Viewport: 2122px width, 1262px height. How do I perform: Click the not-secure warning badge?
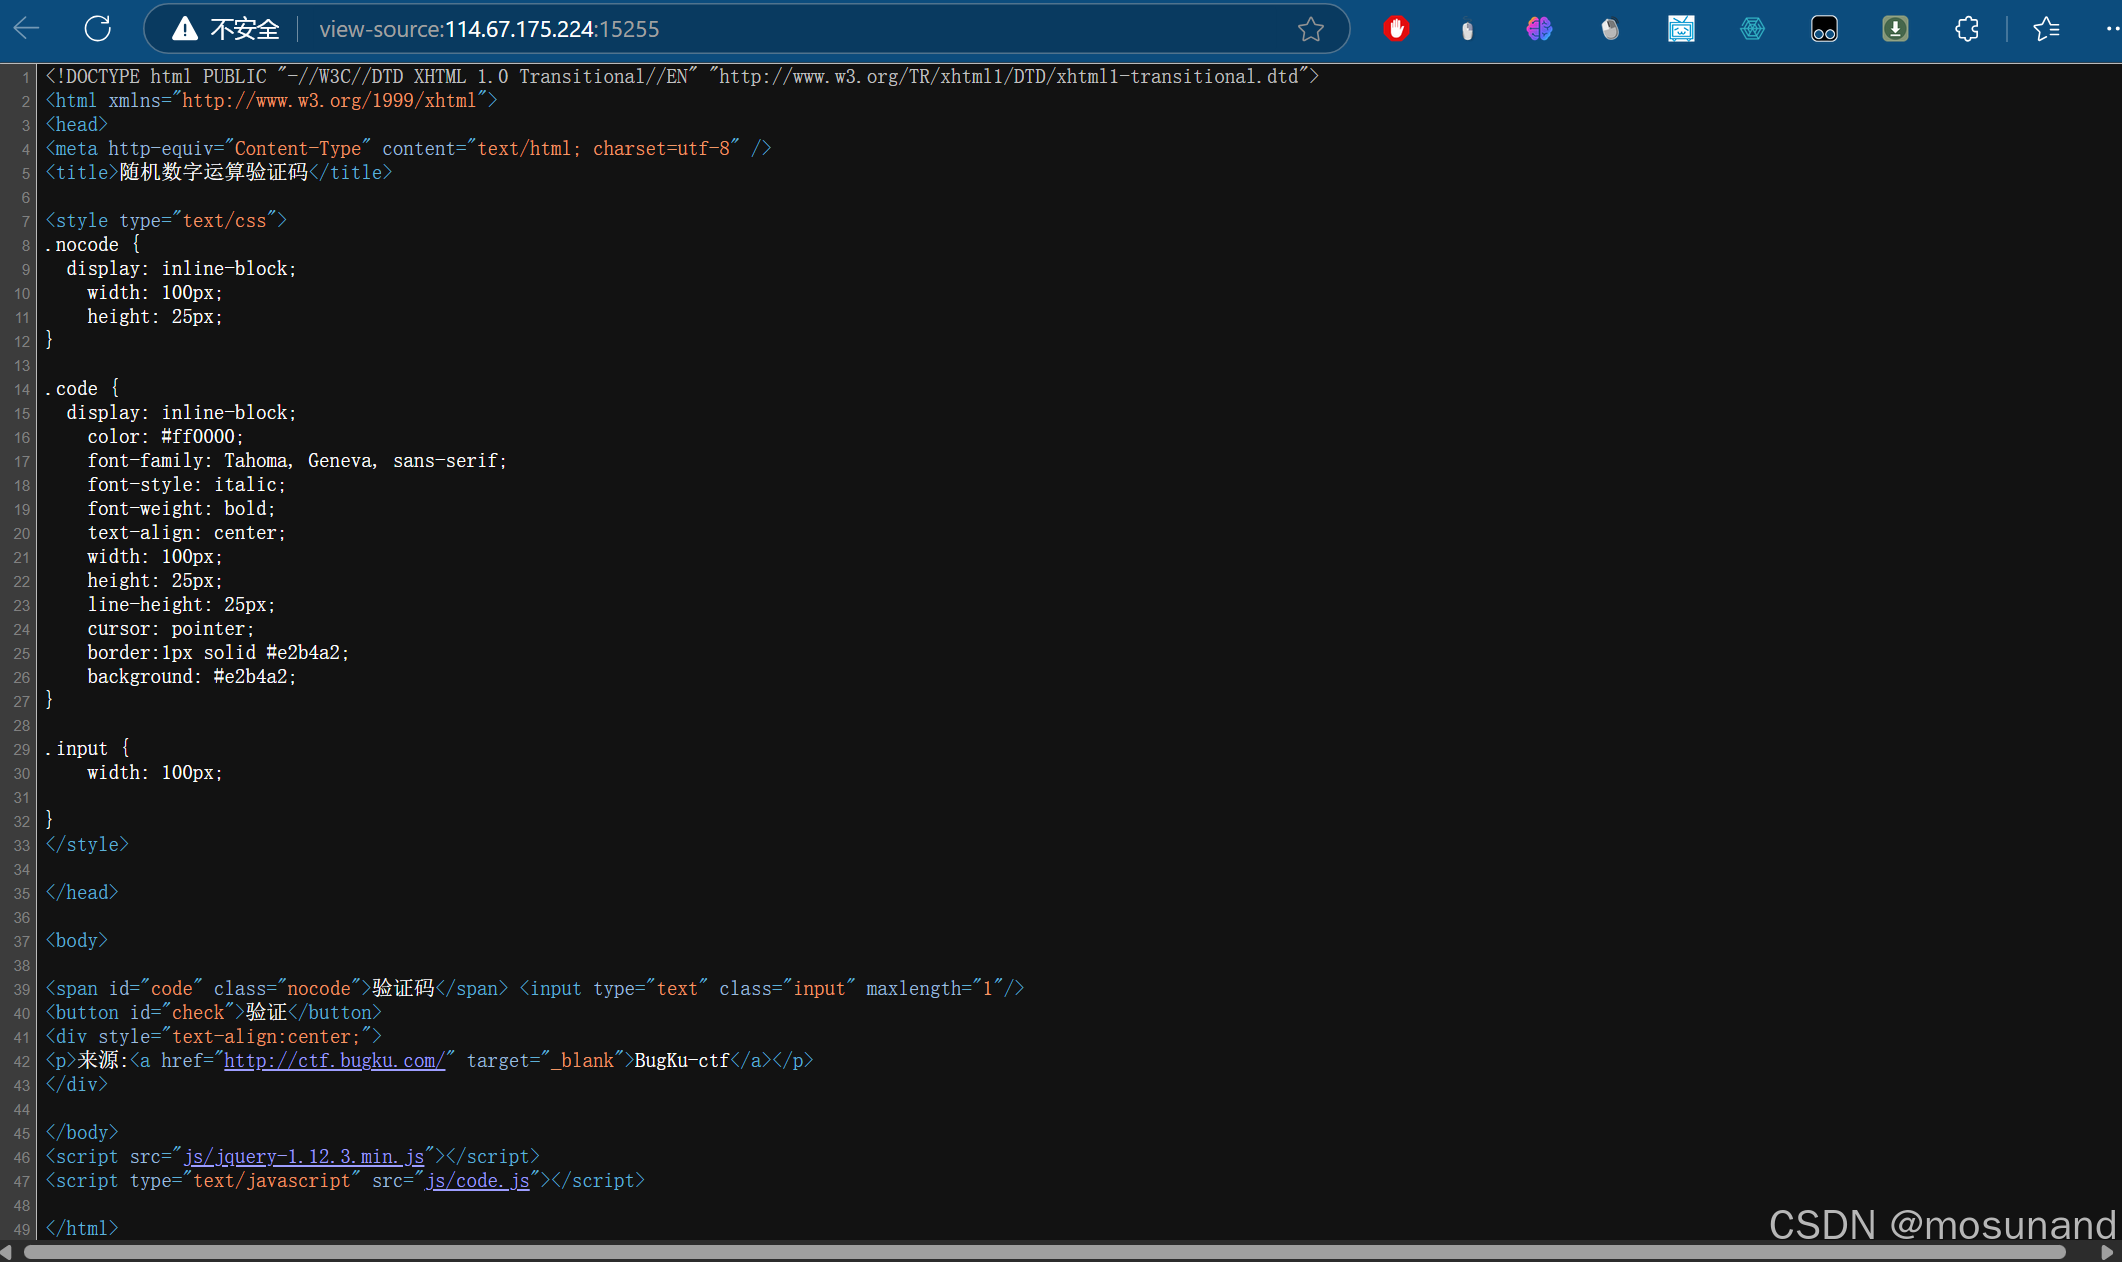tap(226, 29)
